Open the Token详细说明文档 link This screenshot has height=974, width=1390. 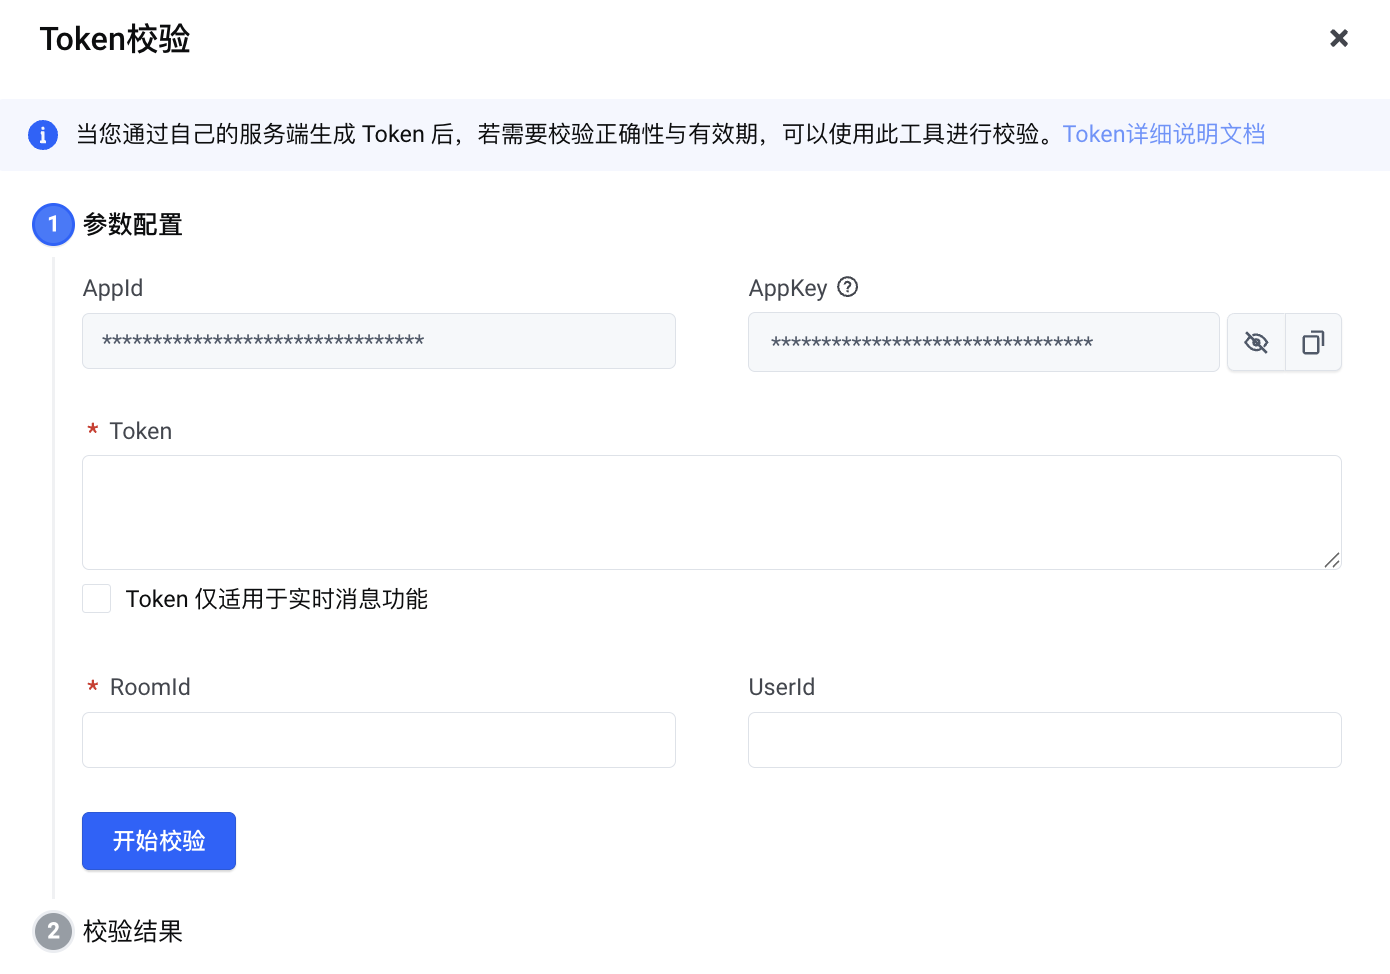point(1163,134)
